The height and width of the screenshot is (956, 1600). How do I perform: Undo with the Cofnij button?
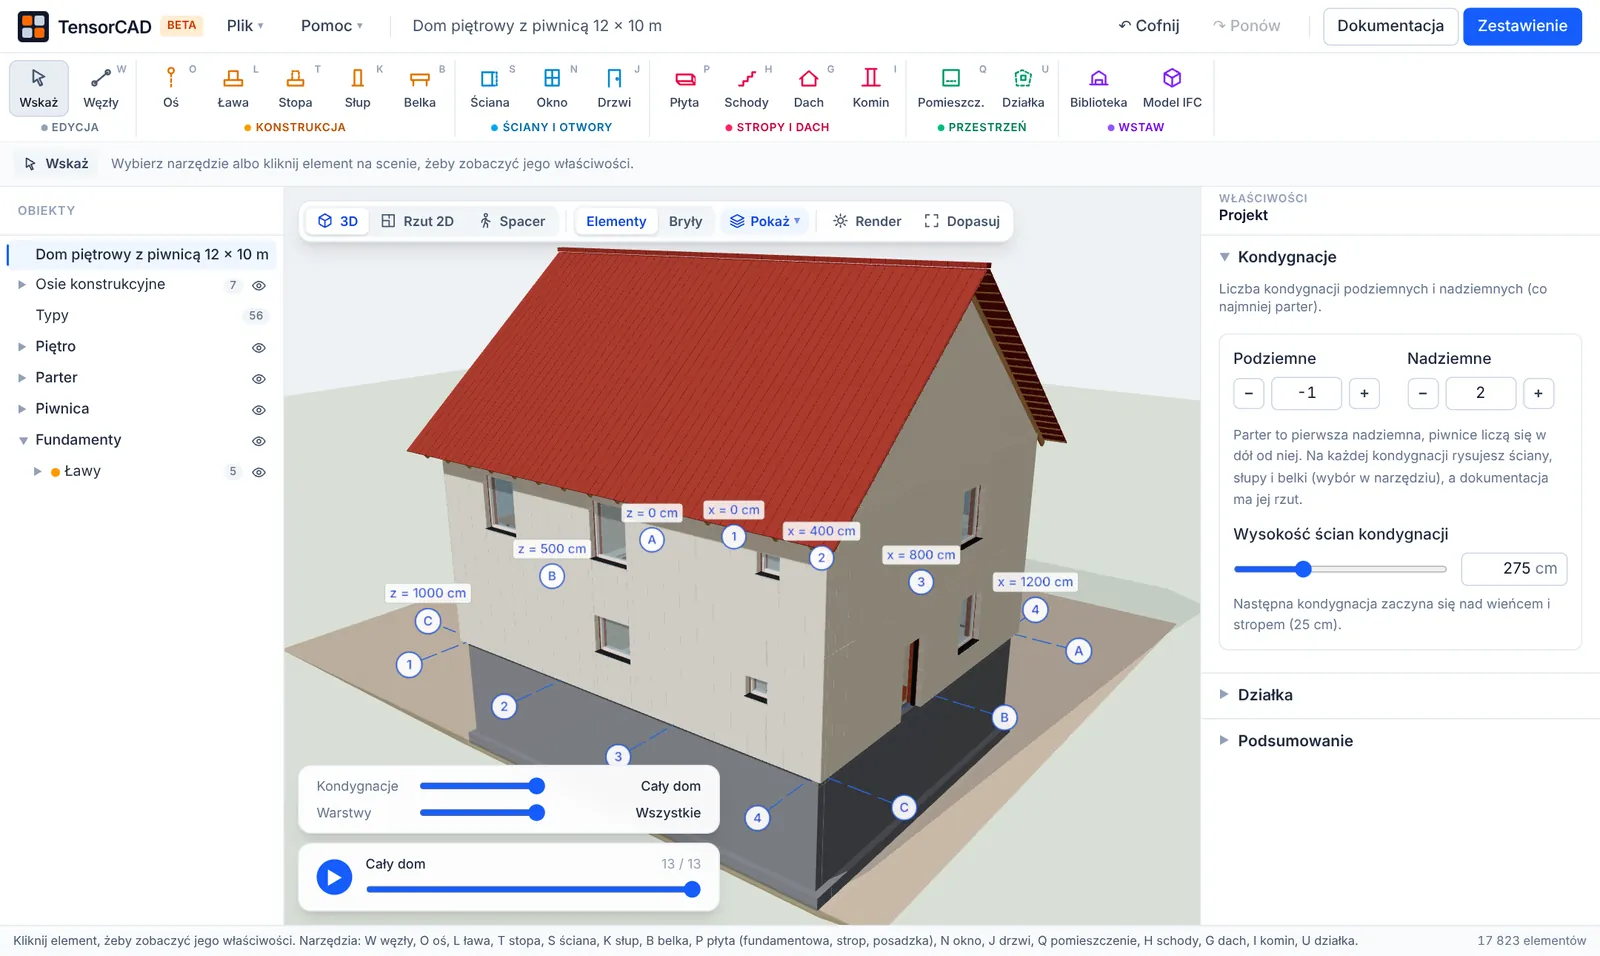coord(1149,26)
